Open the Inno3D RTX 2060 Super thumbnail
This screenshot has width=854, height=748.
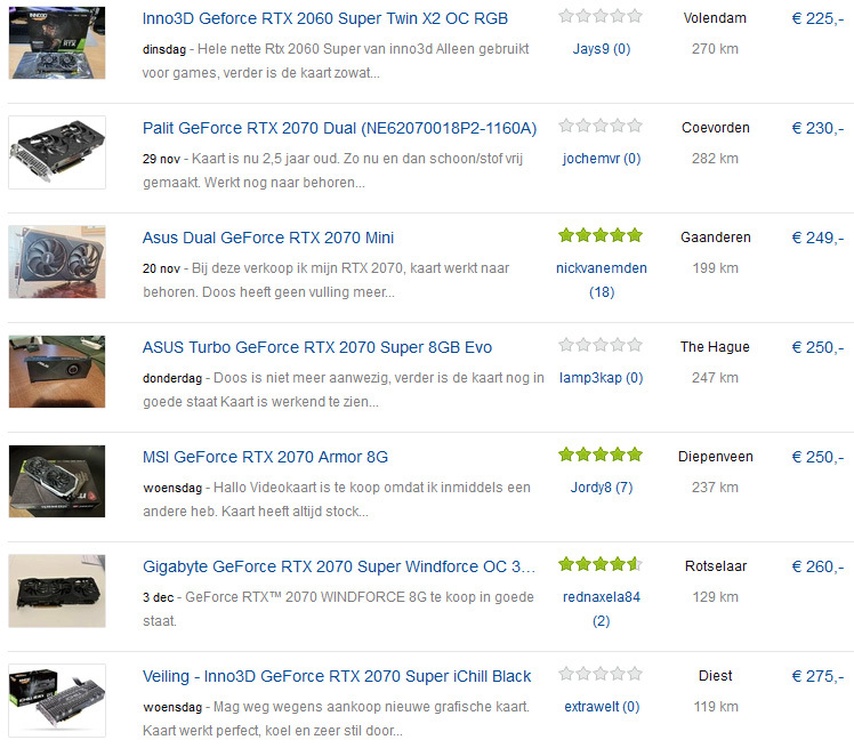coord(57,42)
